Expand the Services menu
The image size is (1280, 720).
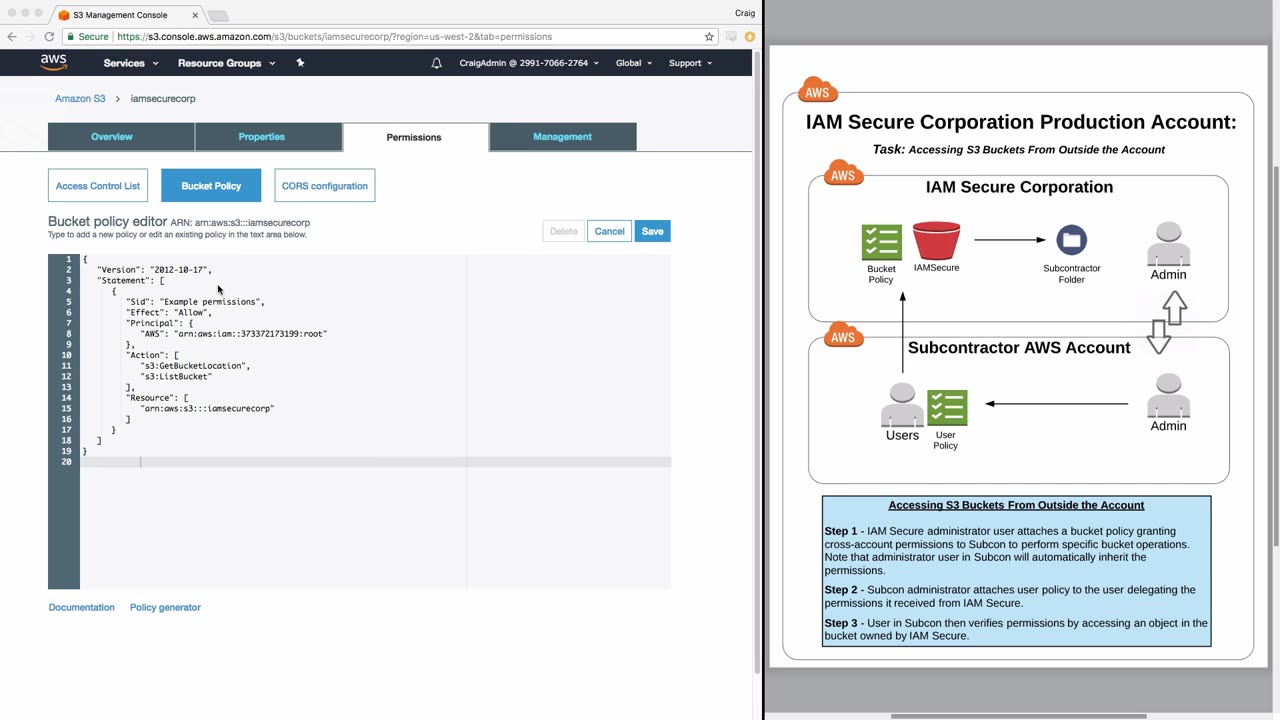tap(131, 63)
